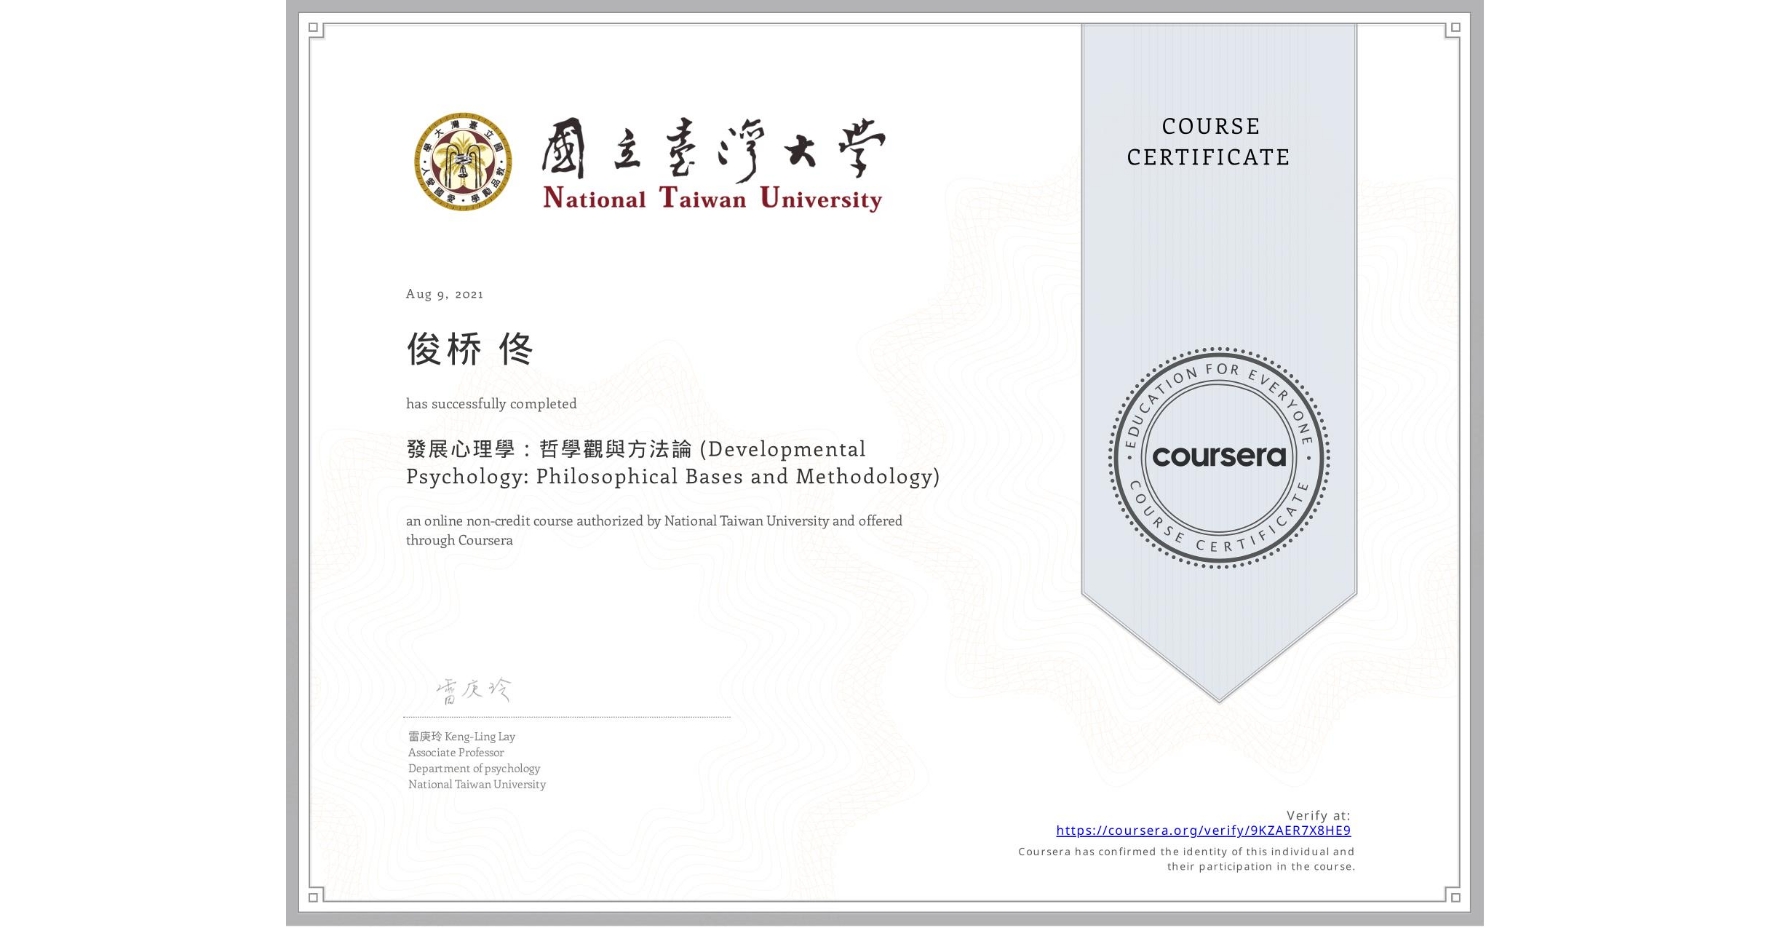Image resolution: width=1772 pixels, height=928 pixels.
Task: Open the verification link coursera.org/verify/9KZAER7X8HE9
Action: pyautogui.click(x=1204, y=830)
